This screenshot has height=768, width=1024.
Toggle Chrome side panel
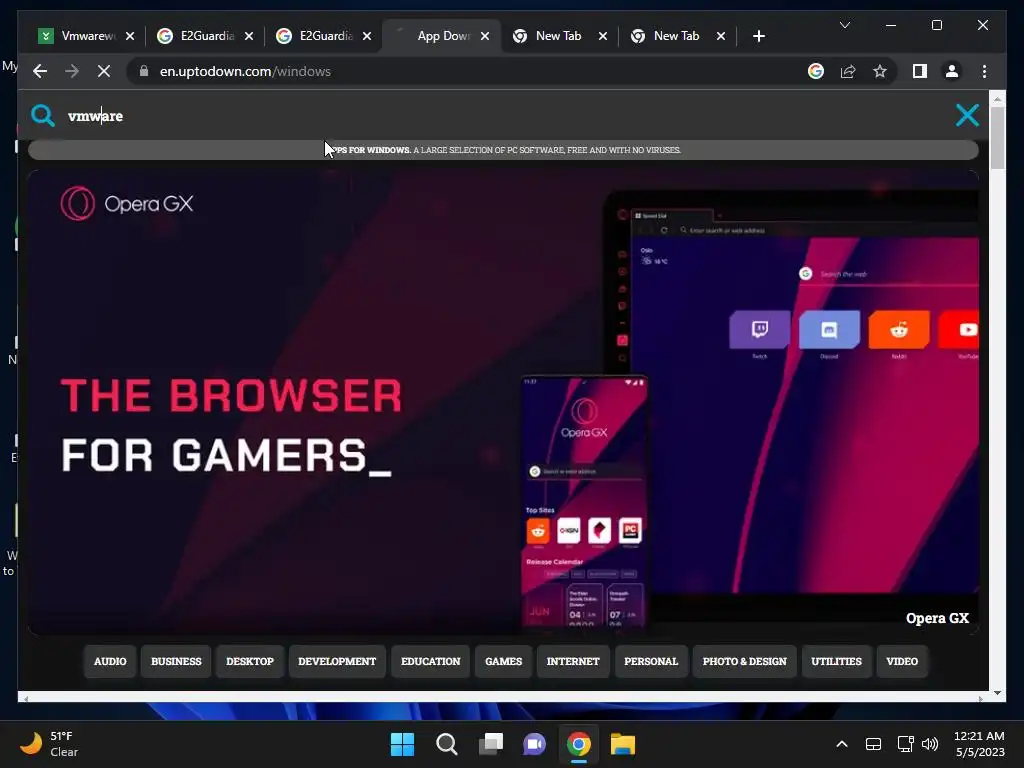click(x=920, y=71)
